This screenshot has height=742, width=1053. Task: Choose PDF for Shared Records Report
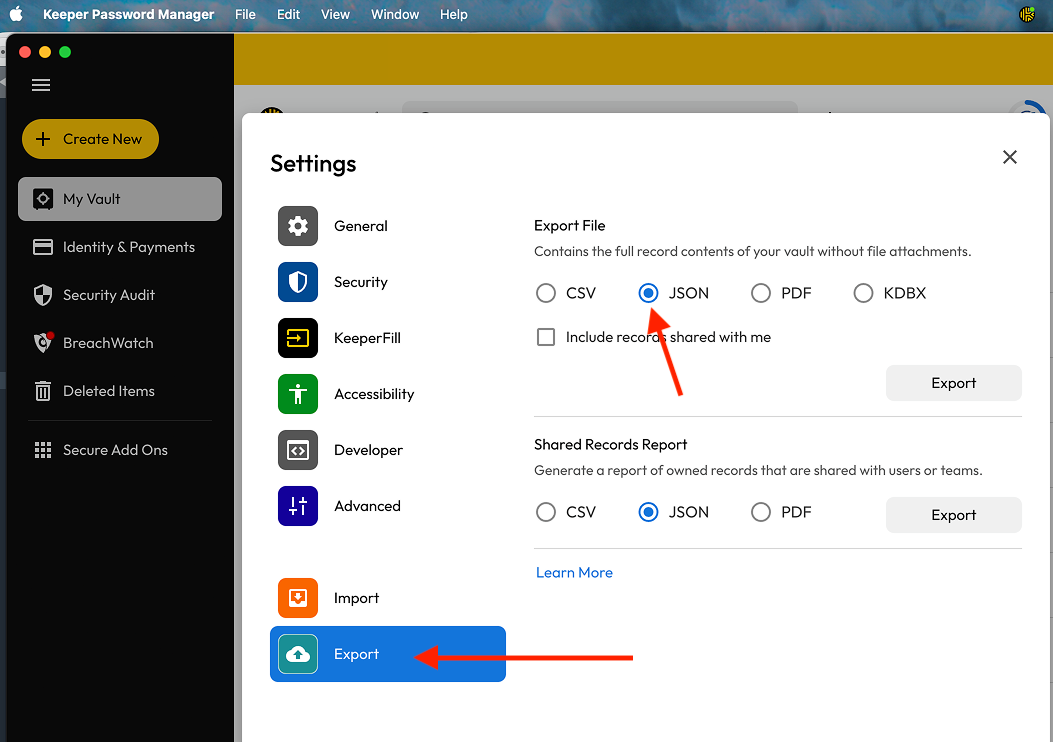click(760, 511)
